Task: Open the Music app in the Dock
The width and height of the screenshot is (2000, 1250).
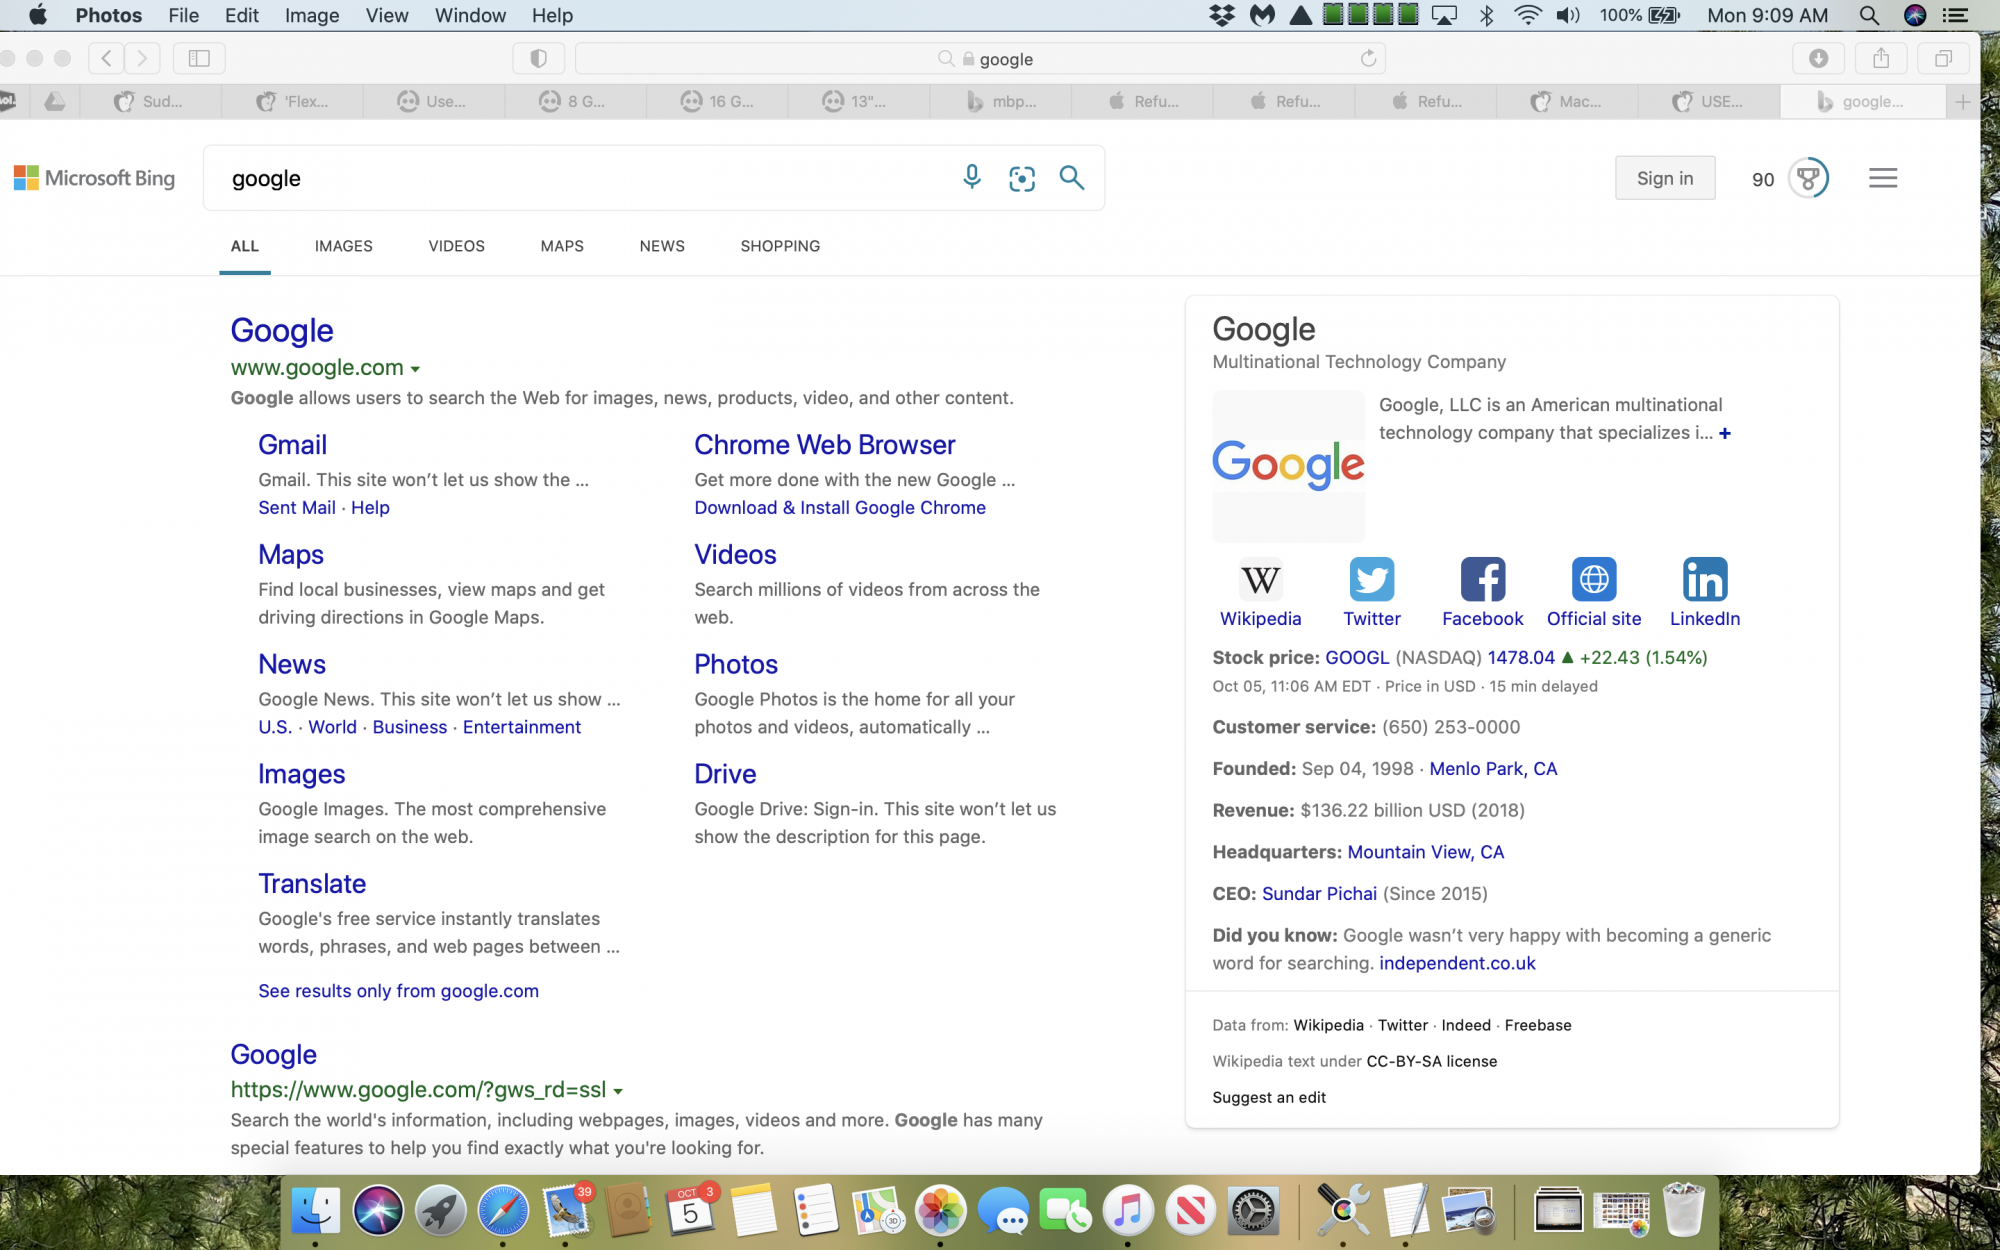Action: [x=1128, y=1210]
